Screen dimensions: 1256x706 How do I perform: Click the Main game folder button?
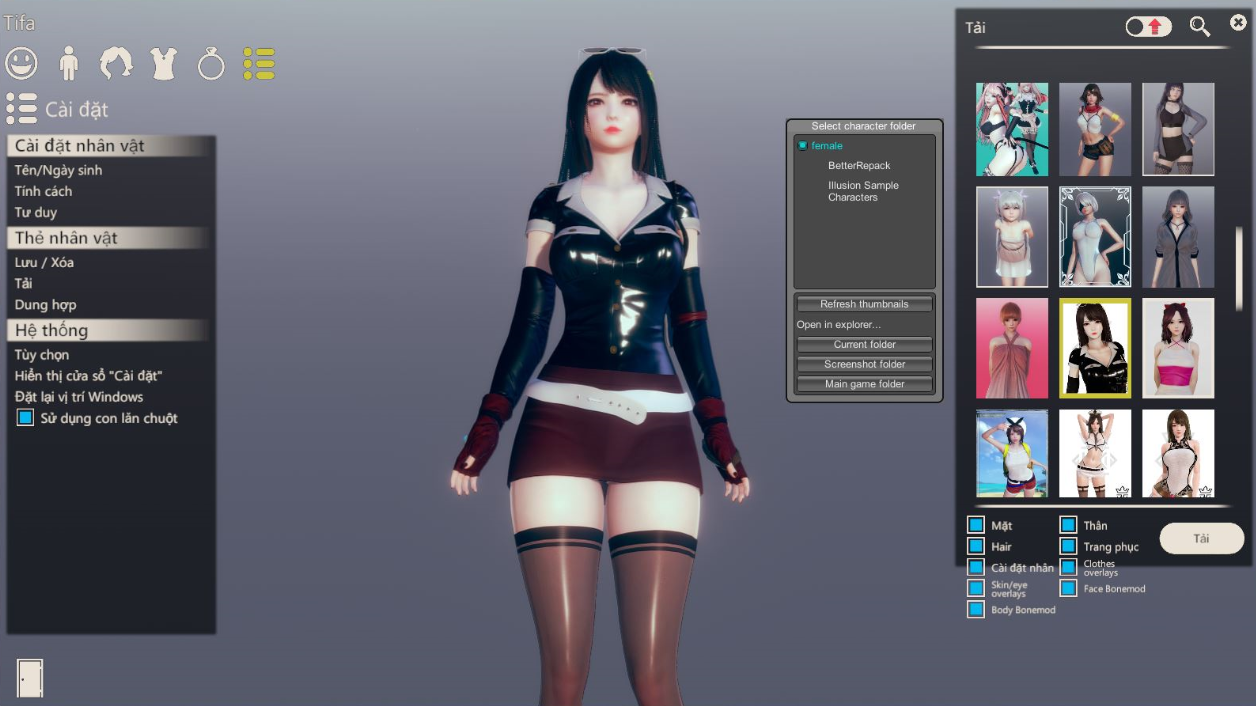[865, 384]
